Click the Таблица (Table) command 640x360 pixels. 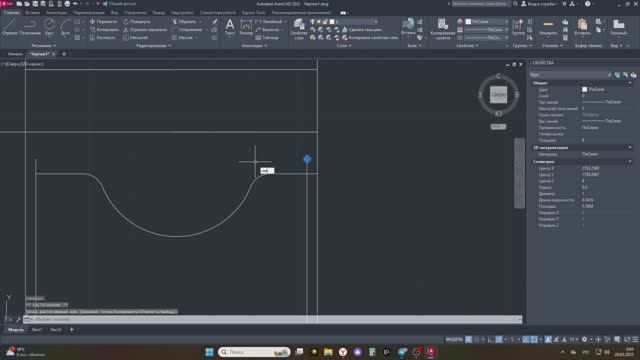pyautogui.click(x=267, y=38)
